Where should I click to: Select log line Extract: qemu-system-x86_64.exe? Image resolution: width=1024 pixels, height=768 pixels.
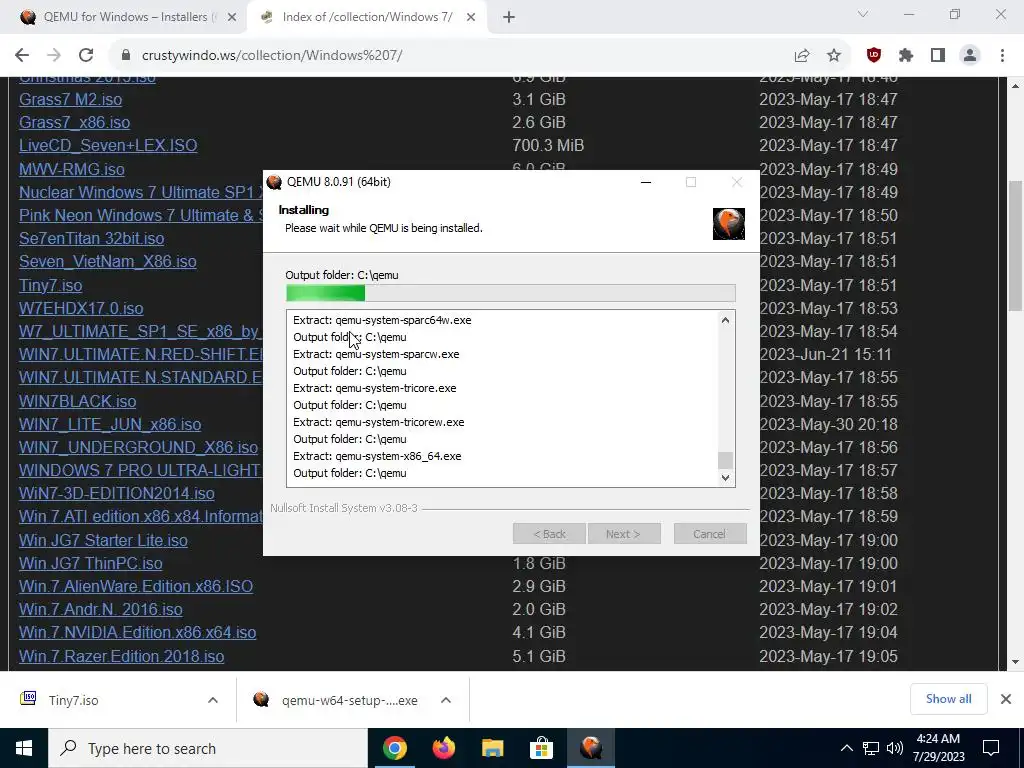[377, 456]
